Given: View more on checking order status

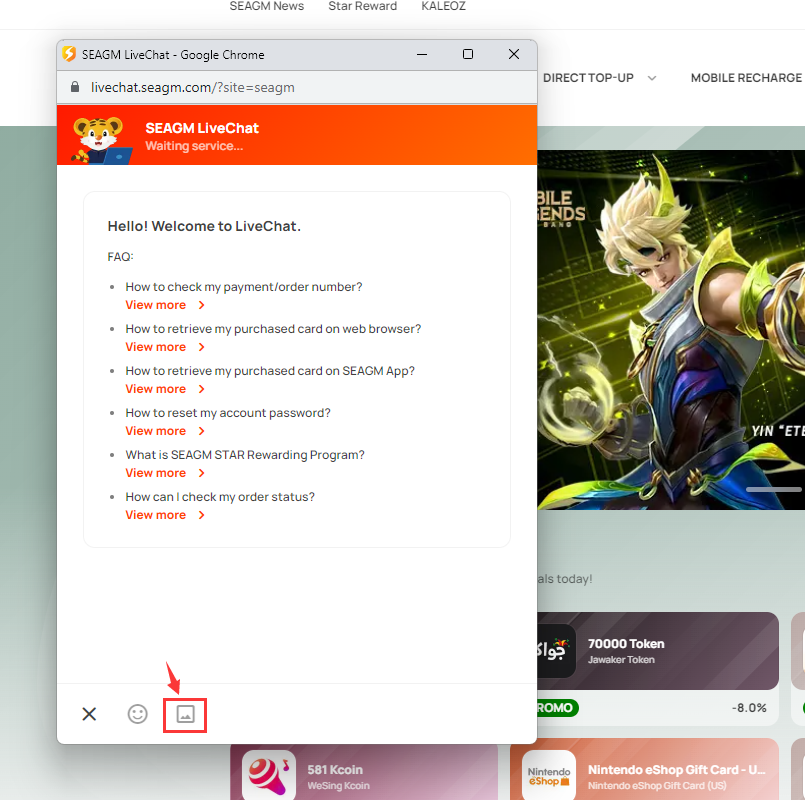Looking at the screenshot, I should click(x=165, y=515).
